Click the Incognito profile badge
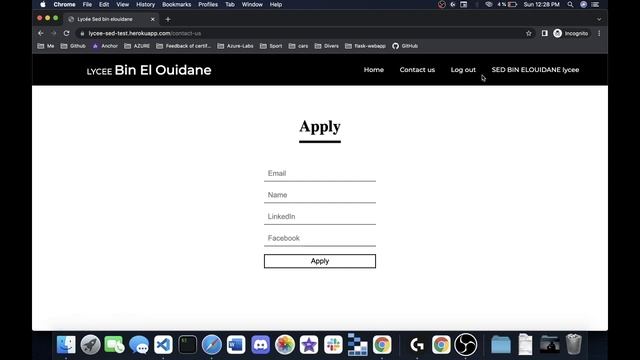The height and width of the screenshot is (360, 640). (571, 33)
